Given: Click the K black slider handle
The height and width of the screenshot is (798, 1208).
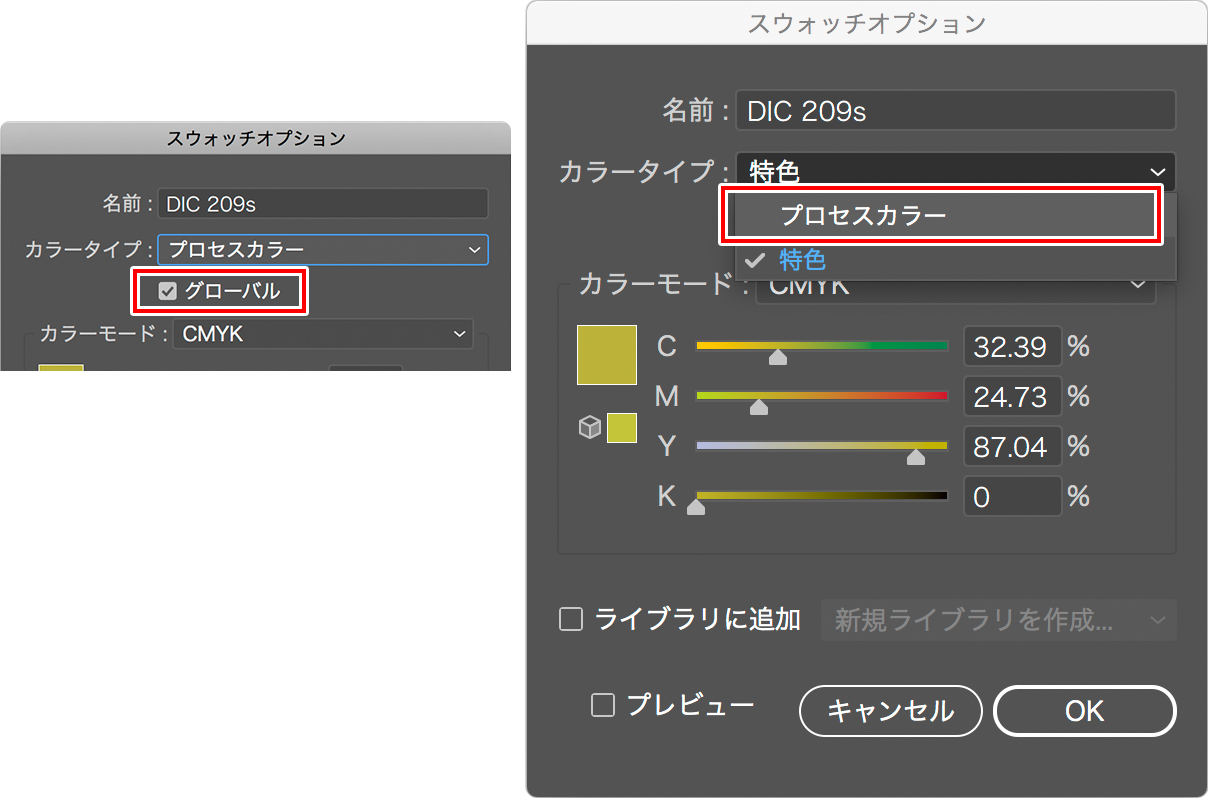Looking at the screenshot, I should pos(696,507).
